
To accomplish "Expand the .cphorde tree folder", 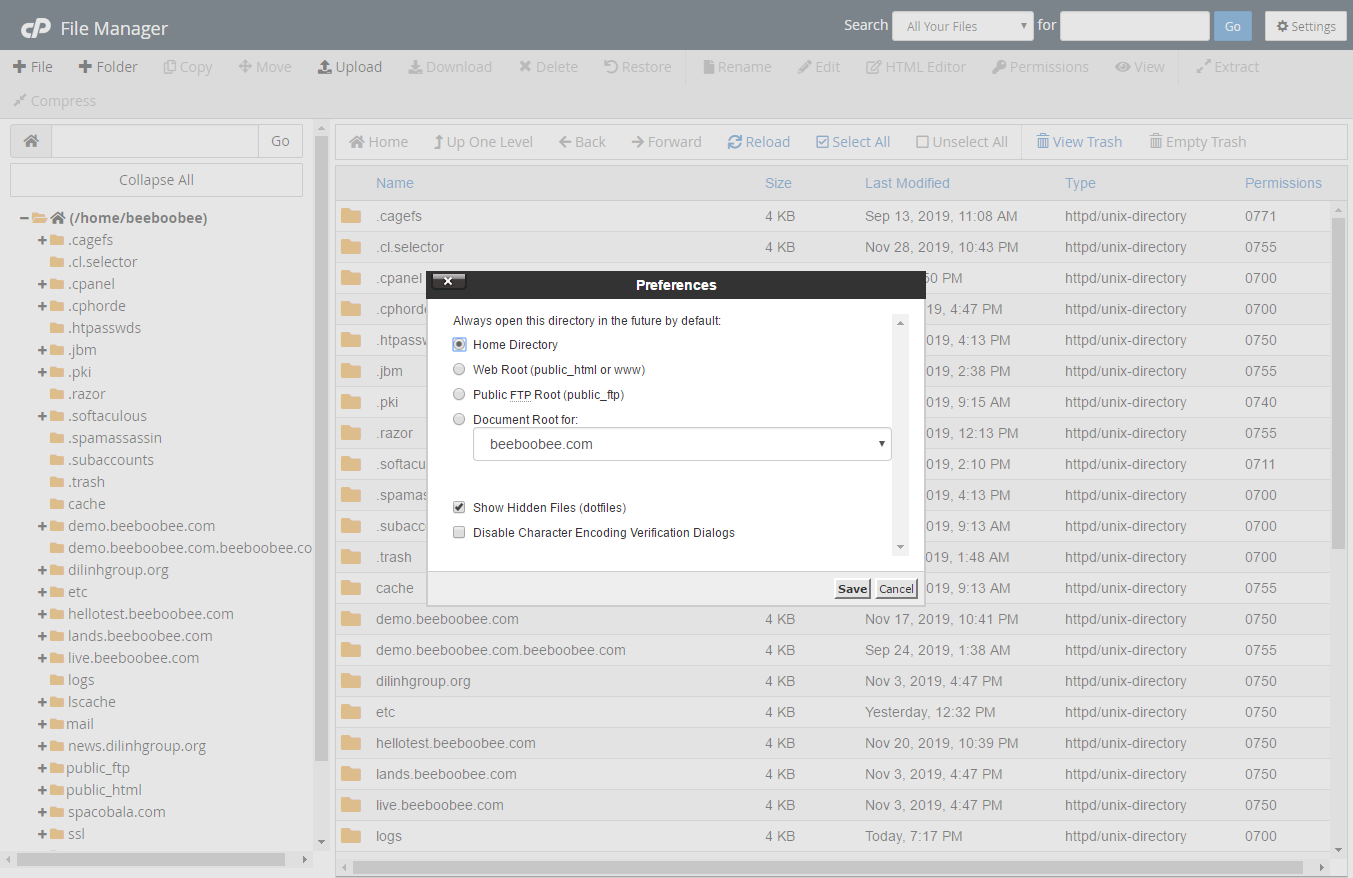I will click(x=43, y=306).
